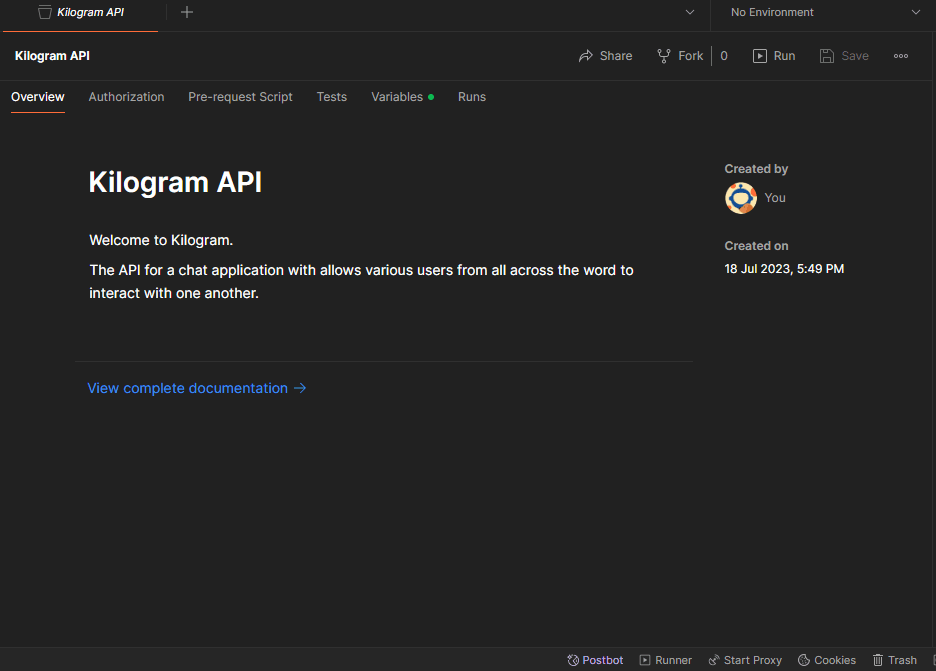
Task: Open Postbot from the status bar
Action: click(x=595, y=660)
